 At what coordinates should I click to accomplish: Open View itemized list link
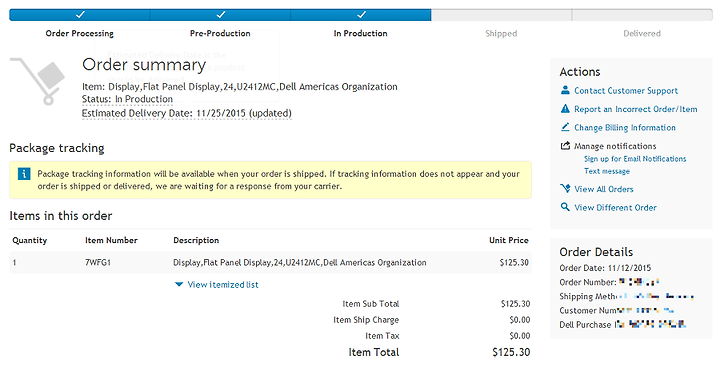pyautogui.click(x=223, y=285)
